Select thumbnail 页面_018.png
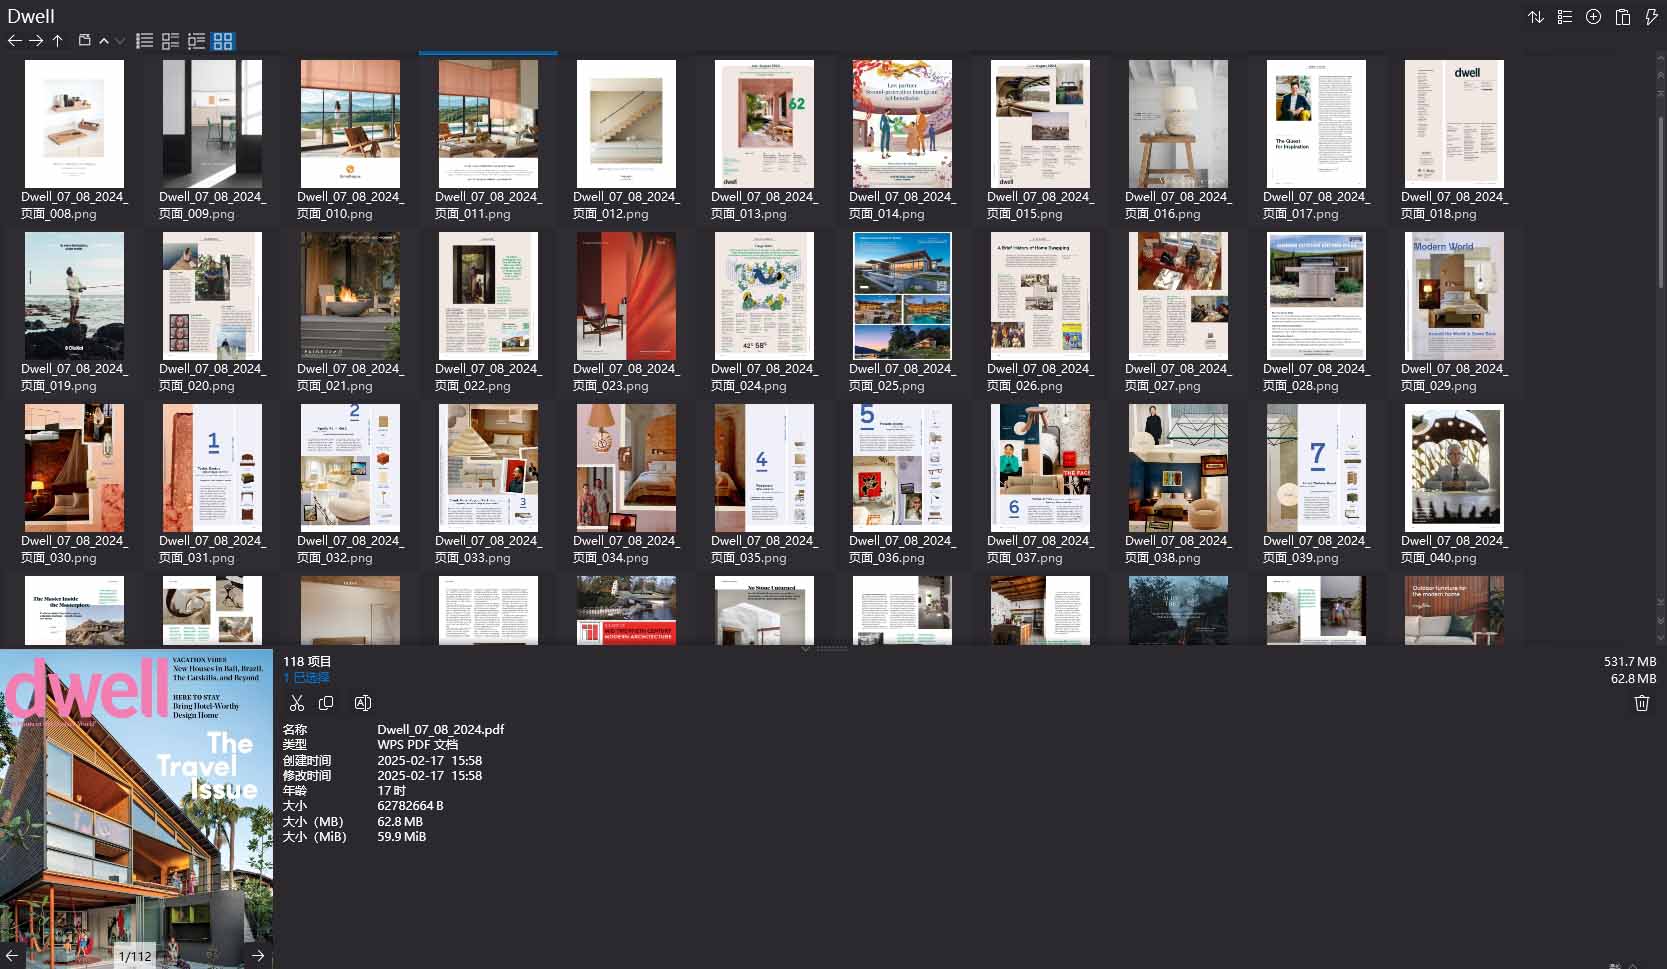 (1454, 124)
